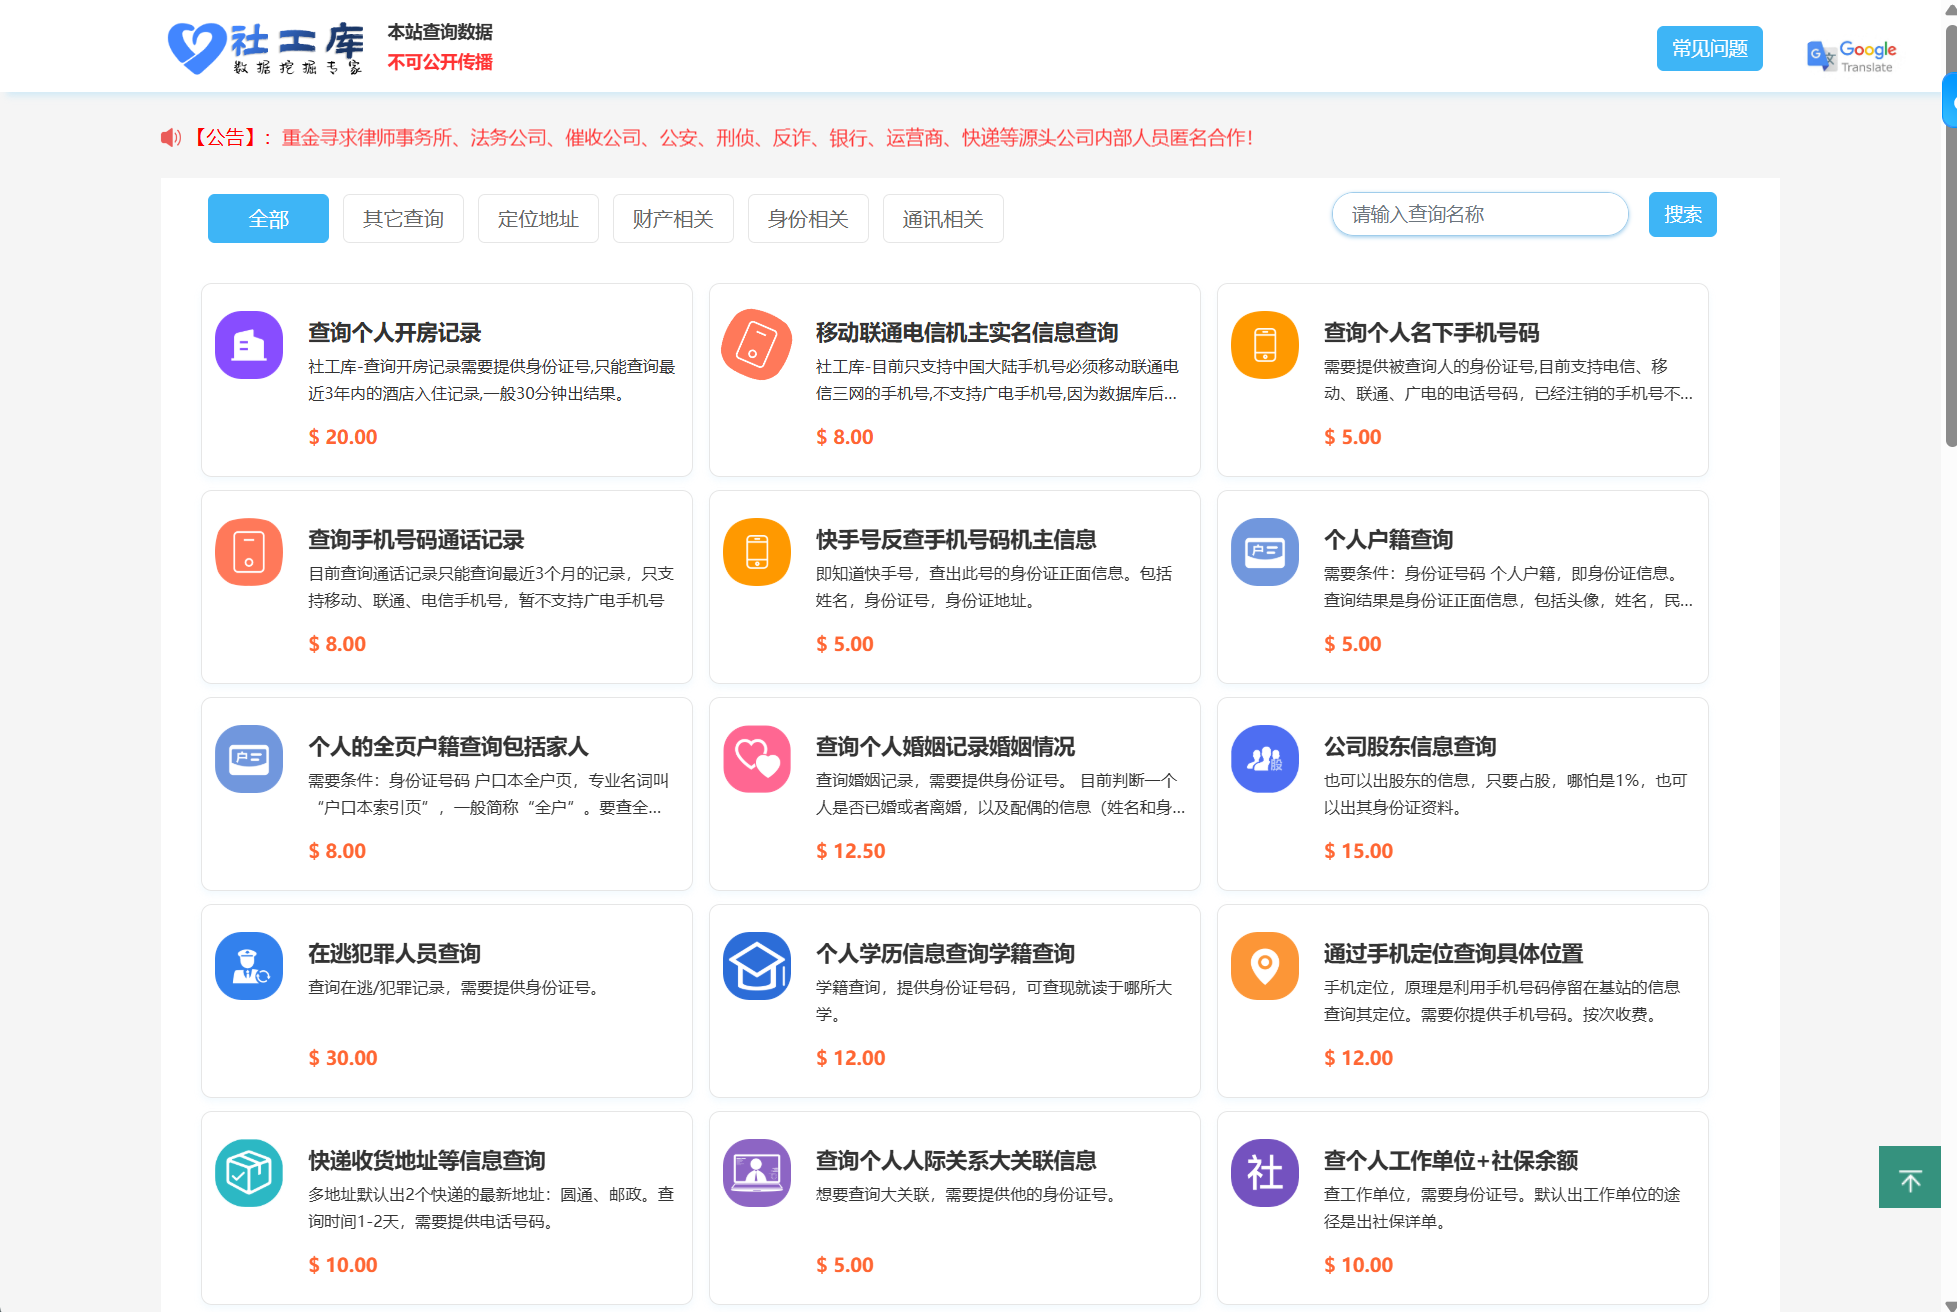1957x1312 pixels.
Task: Click the purple 社 character icon
Action: [1264, 1173]
